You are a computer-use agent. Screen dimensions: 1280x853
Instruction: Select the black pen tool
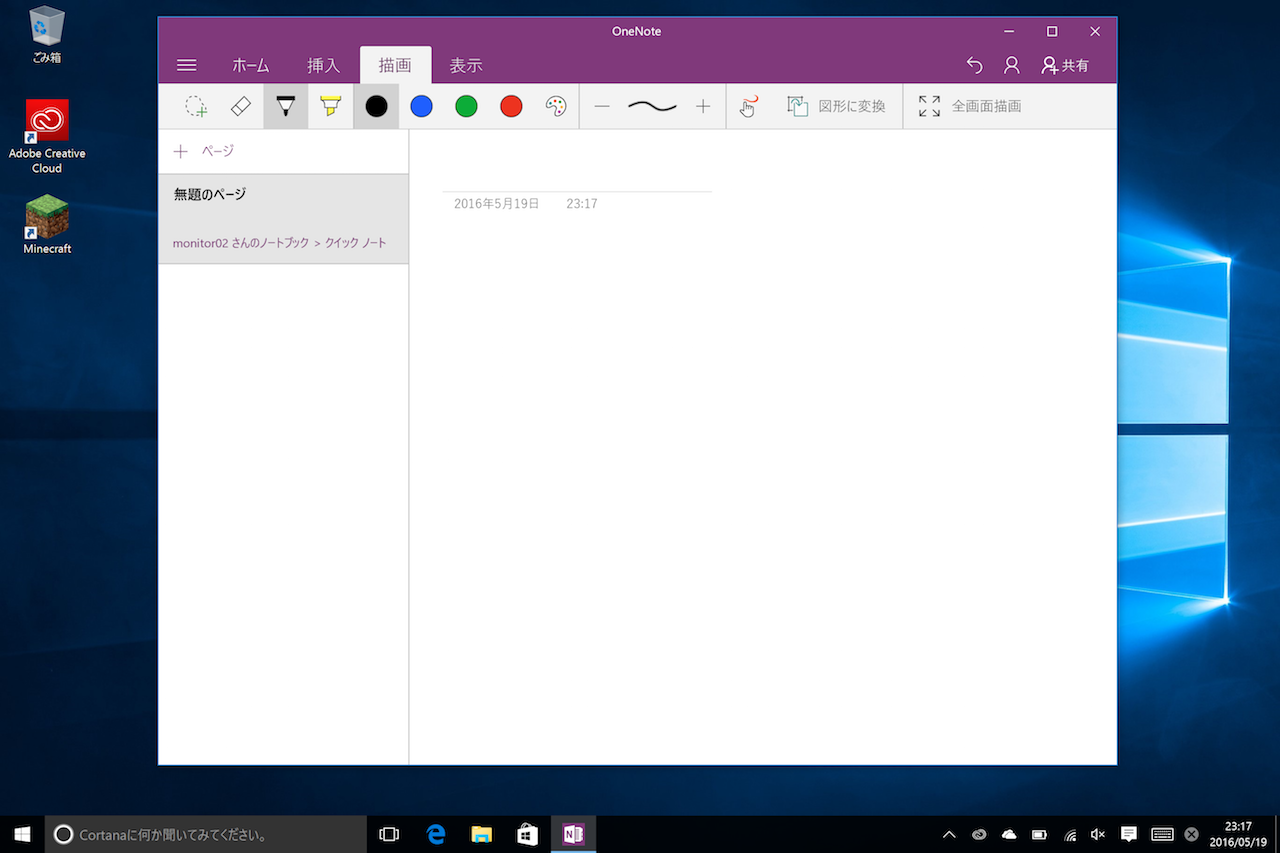[x=286, y=106]
